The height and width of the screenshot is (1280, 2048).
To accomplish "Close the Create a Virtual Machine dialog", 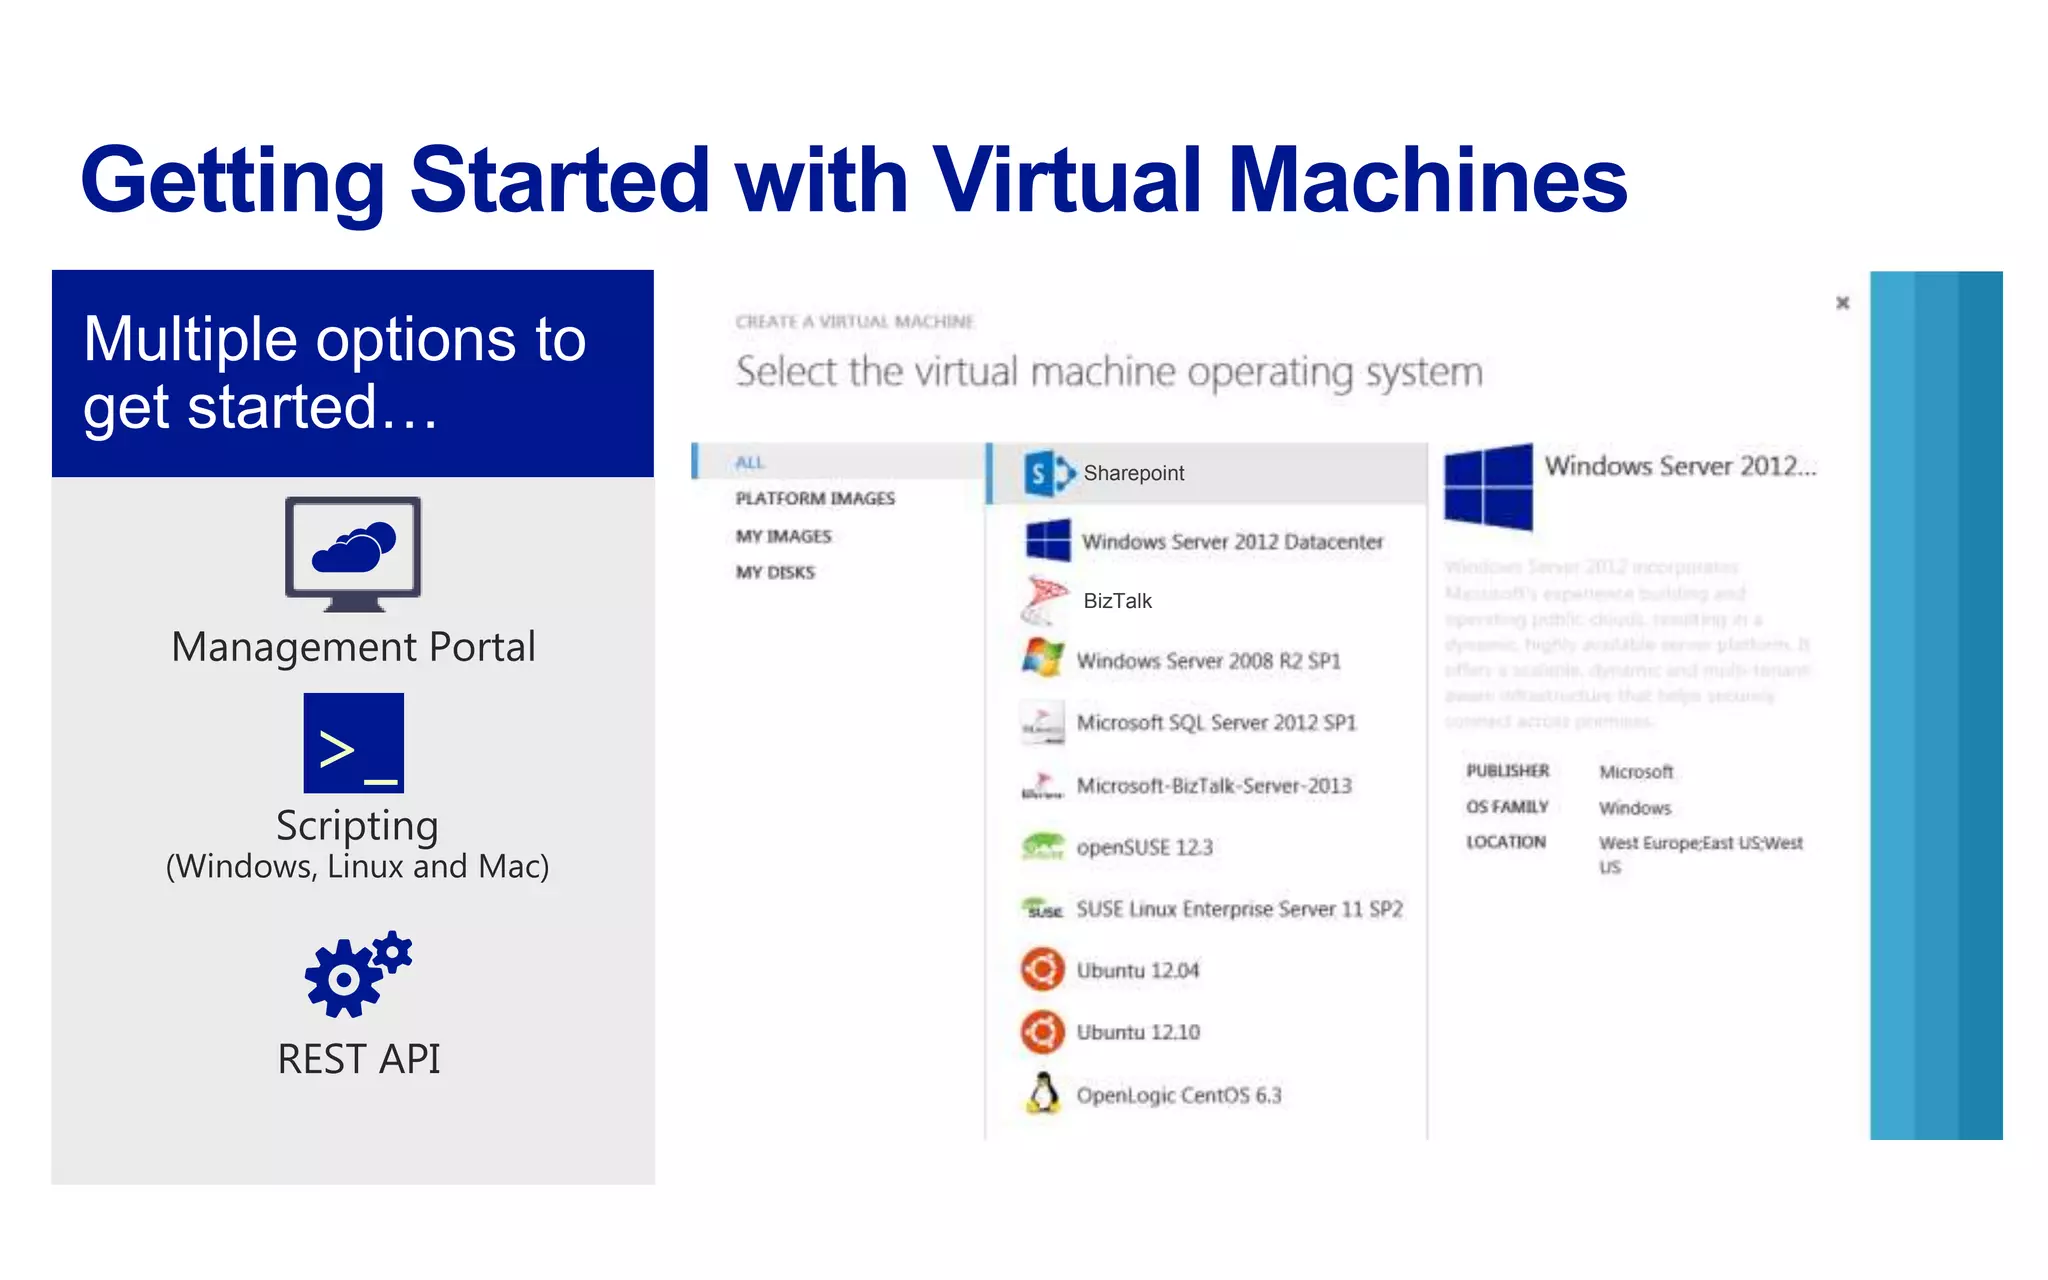I will point(1842,302).
